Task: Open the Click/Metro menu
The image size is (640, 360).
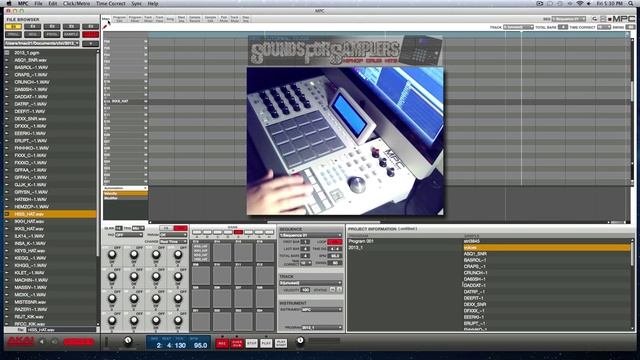Action: click(76, 3)
